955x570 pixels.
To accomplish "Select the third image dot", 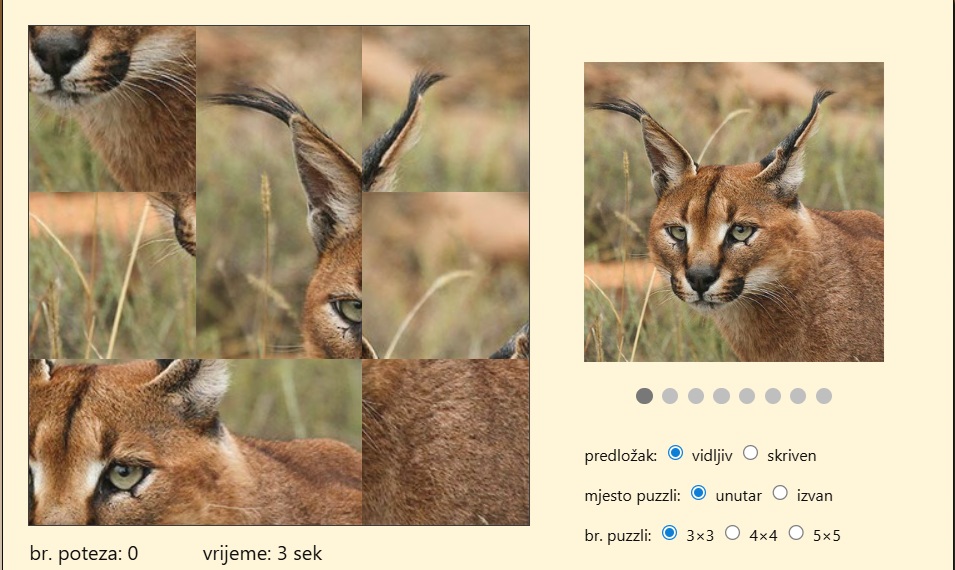I will coord(696,396).
